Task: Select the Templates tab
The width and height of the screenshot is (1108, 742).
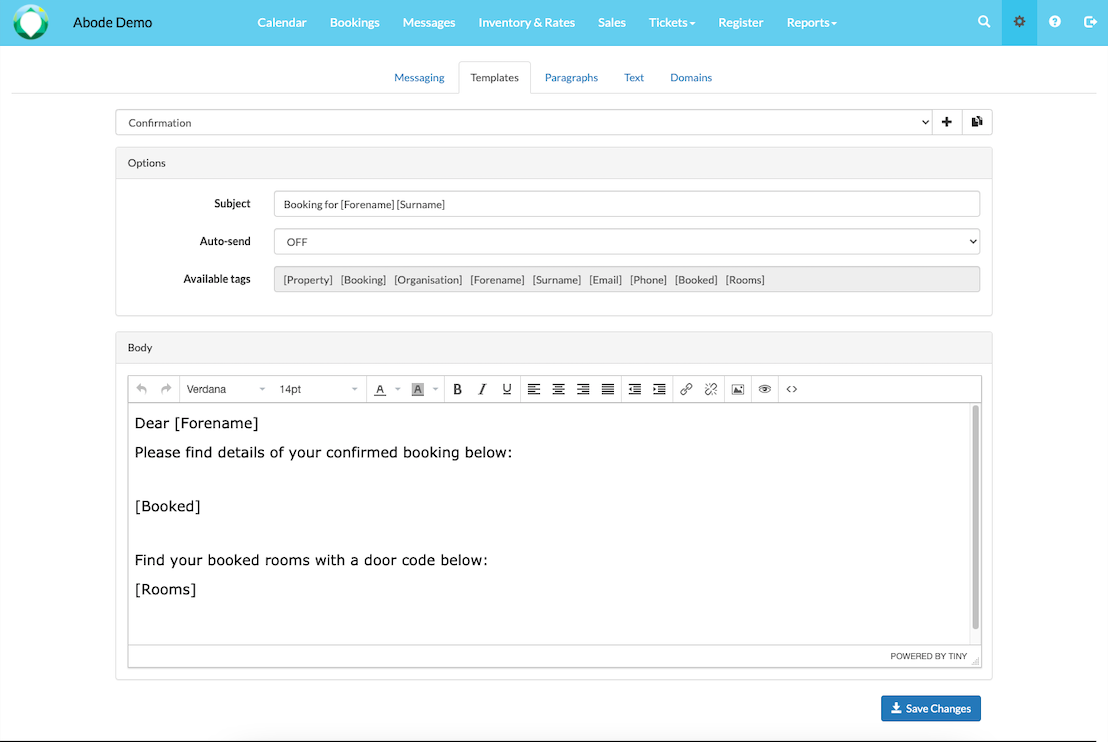Action: 495,78
